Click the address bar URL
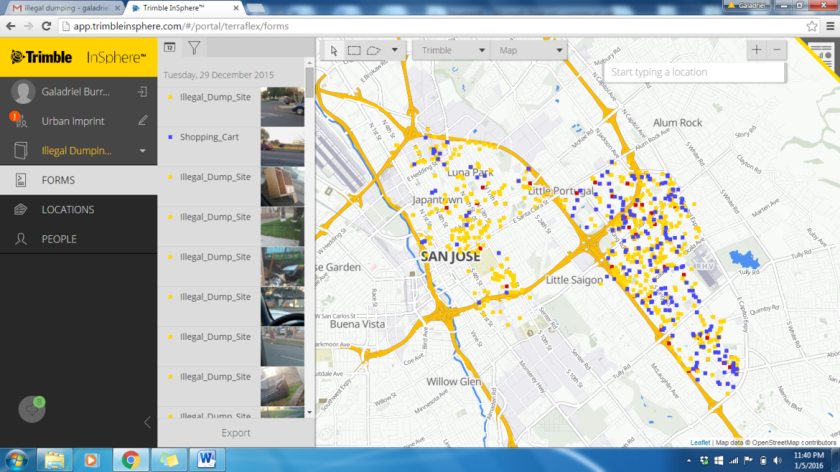Screen dimensions: 840x472 click(181, 26)
